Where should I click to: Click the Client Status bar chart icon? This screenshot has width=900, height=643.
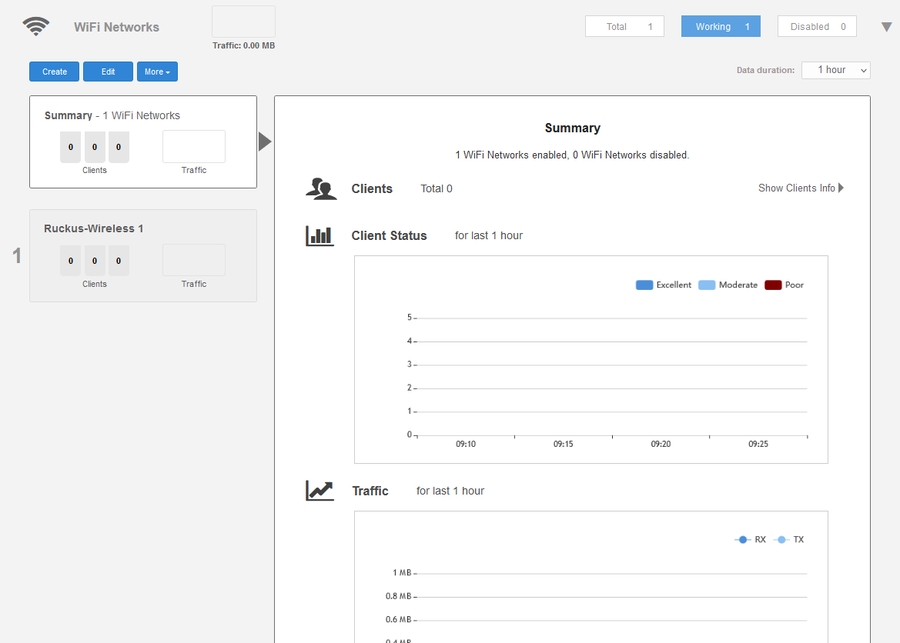click(319, 236)
